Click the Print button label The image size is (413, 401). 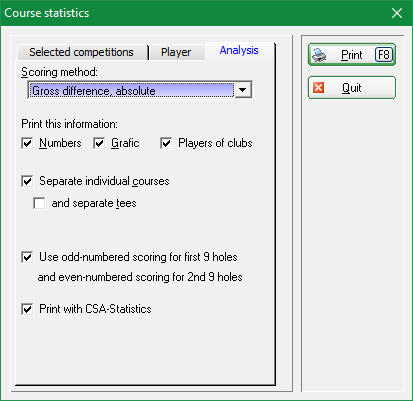(x=351, y=55)
